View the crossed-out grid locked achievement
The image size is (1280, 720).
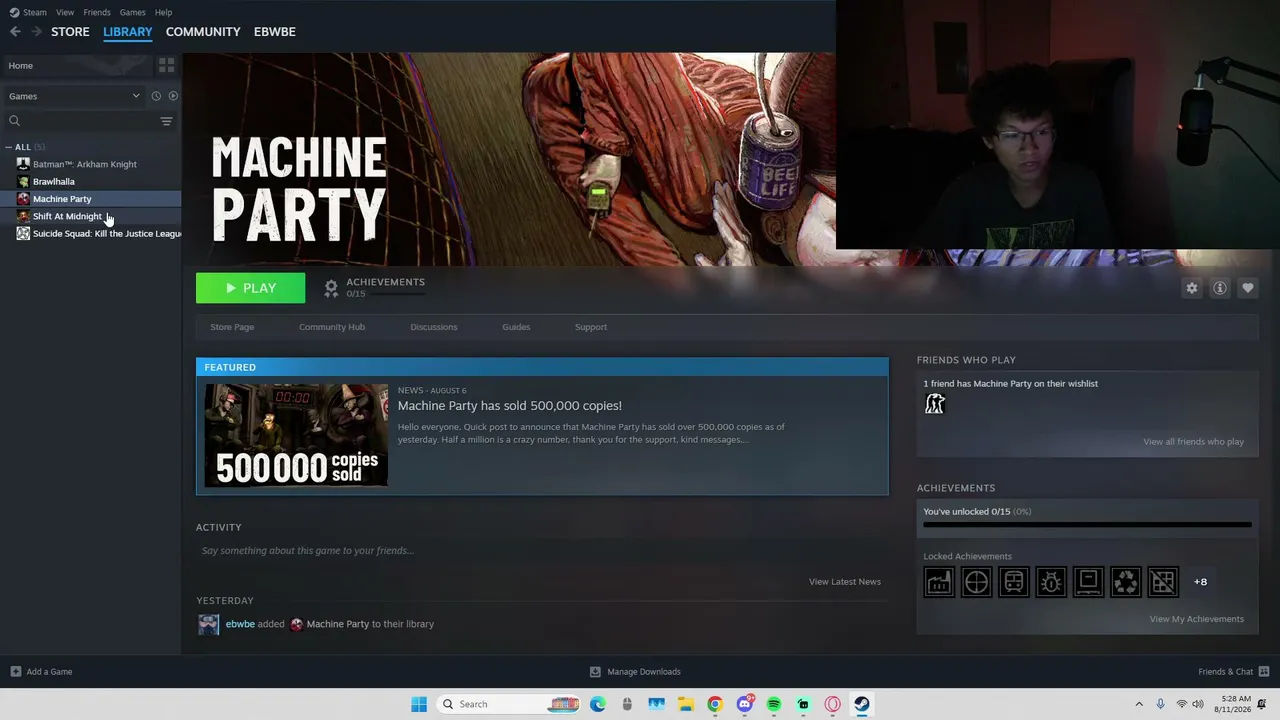[x=1163, y=581]
